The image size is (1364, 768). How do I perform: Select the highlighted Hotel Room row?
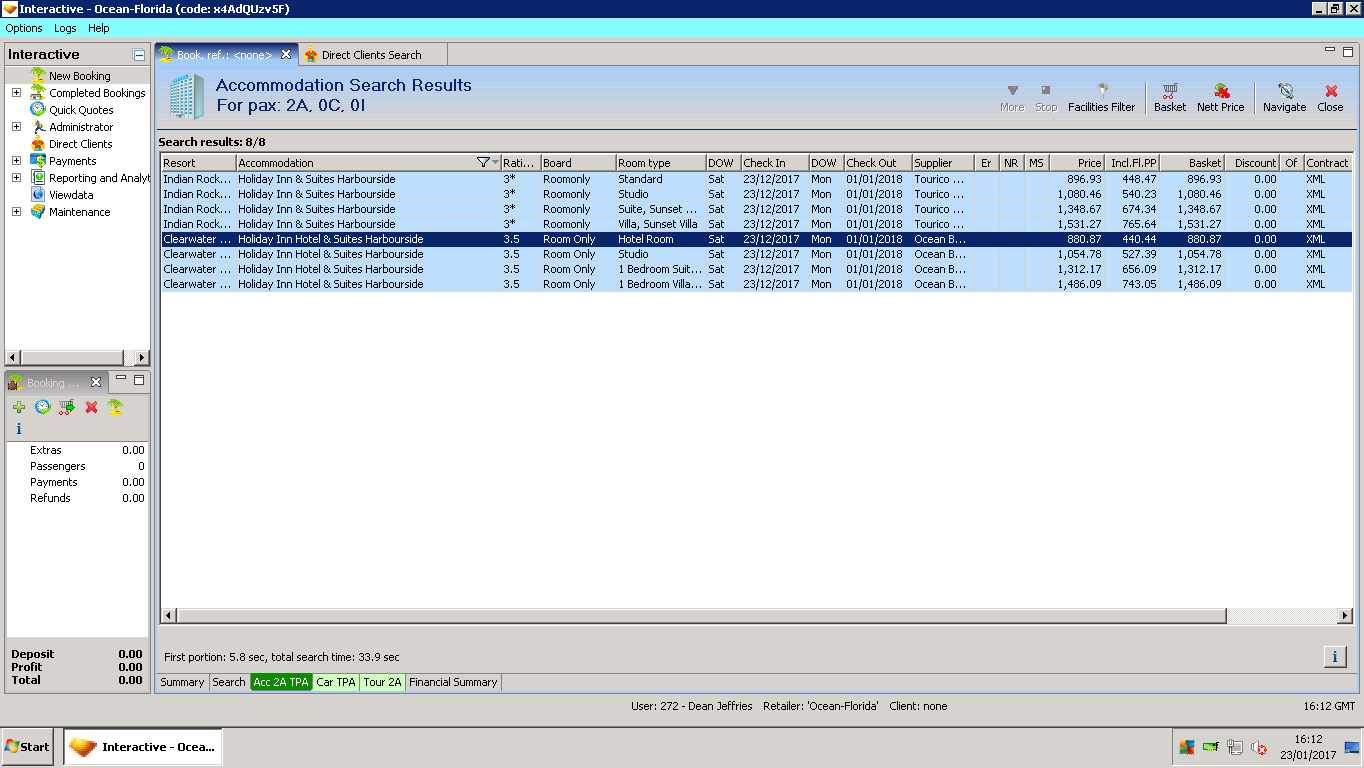pos(756,239)
